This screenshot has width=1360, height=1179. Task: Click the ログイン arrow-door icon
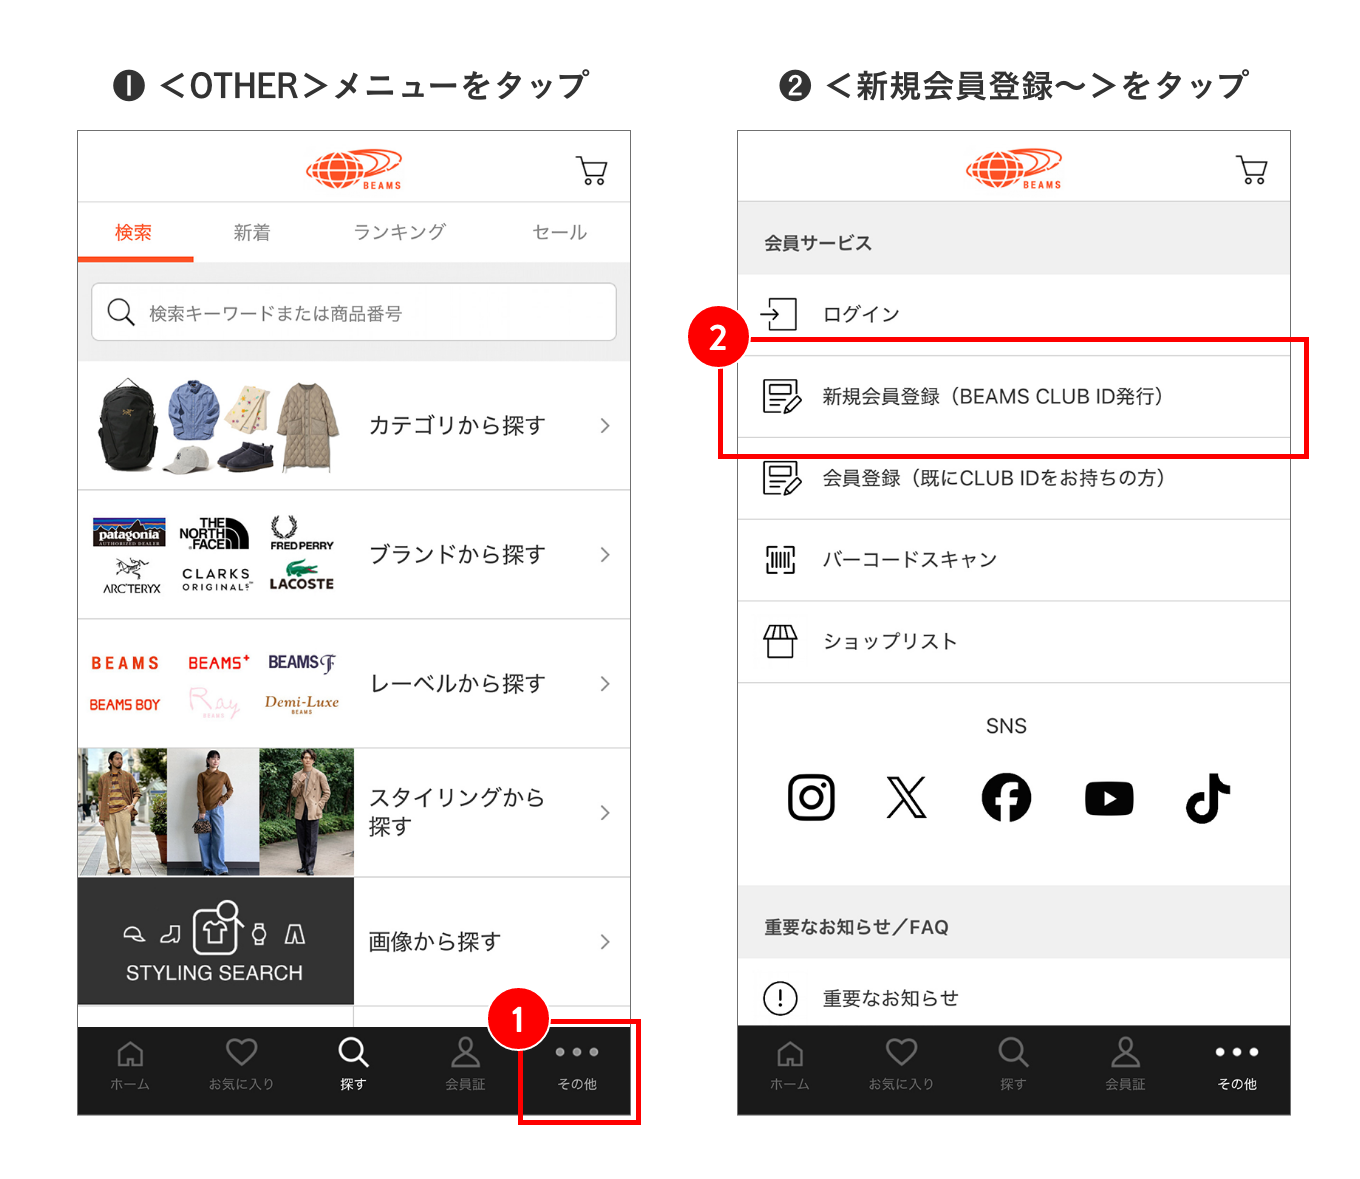point(779,314)
